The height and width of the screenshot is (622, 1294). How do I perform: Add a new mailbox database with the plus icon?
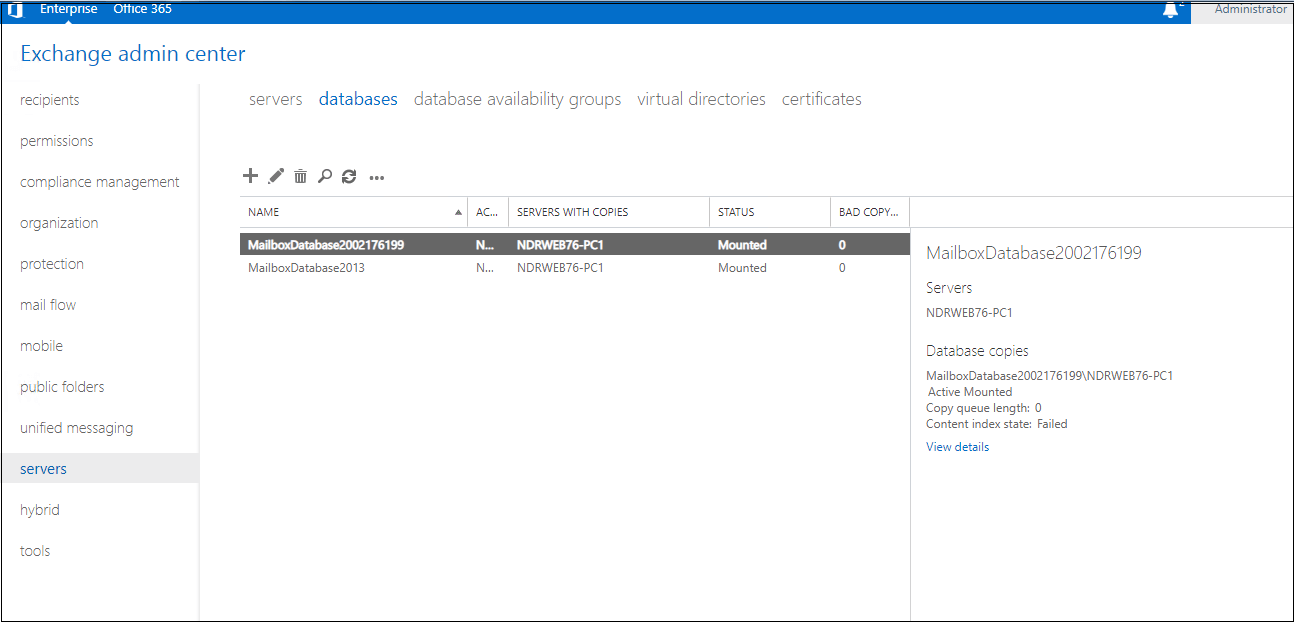pyautogui.click(x=250, y=176)
